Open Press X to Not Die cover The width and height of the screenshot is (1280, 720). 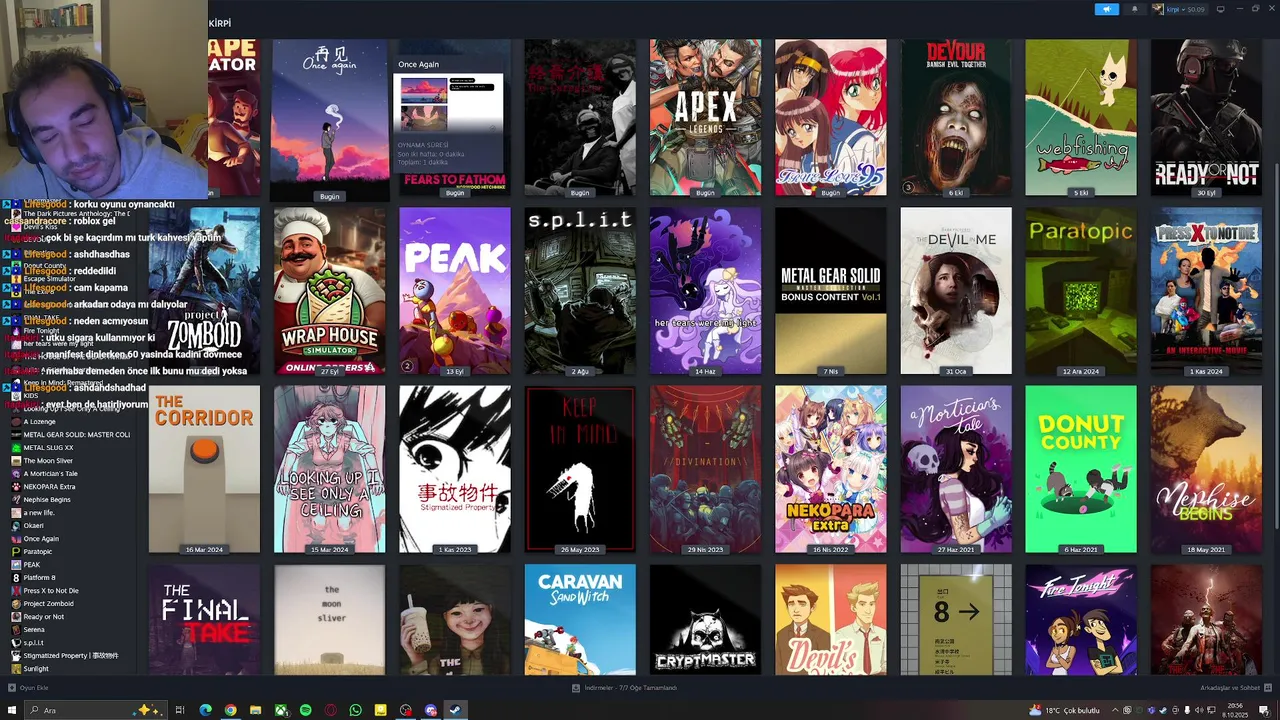[1206, 291]
